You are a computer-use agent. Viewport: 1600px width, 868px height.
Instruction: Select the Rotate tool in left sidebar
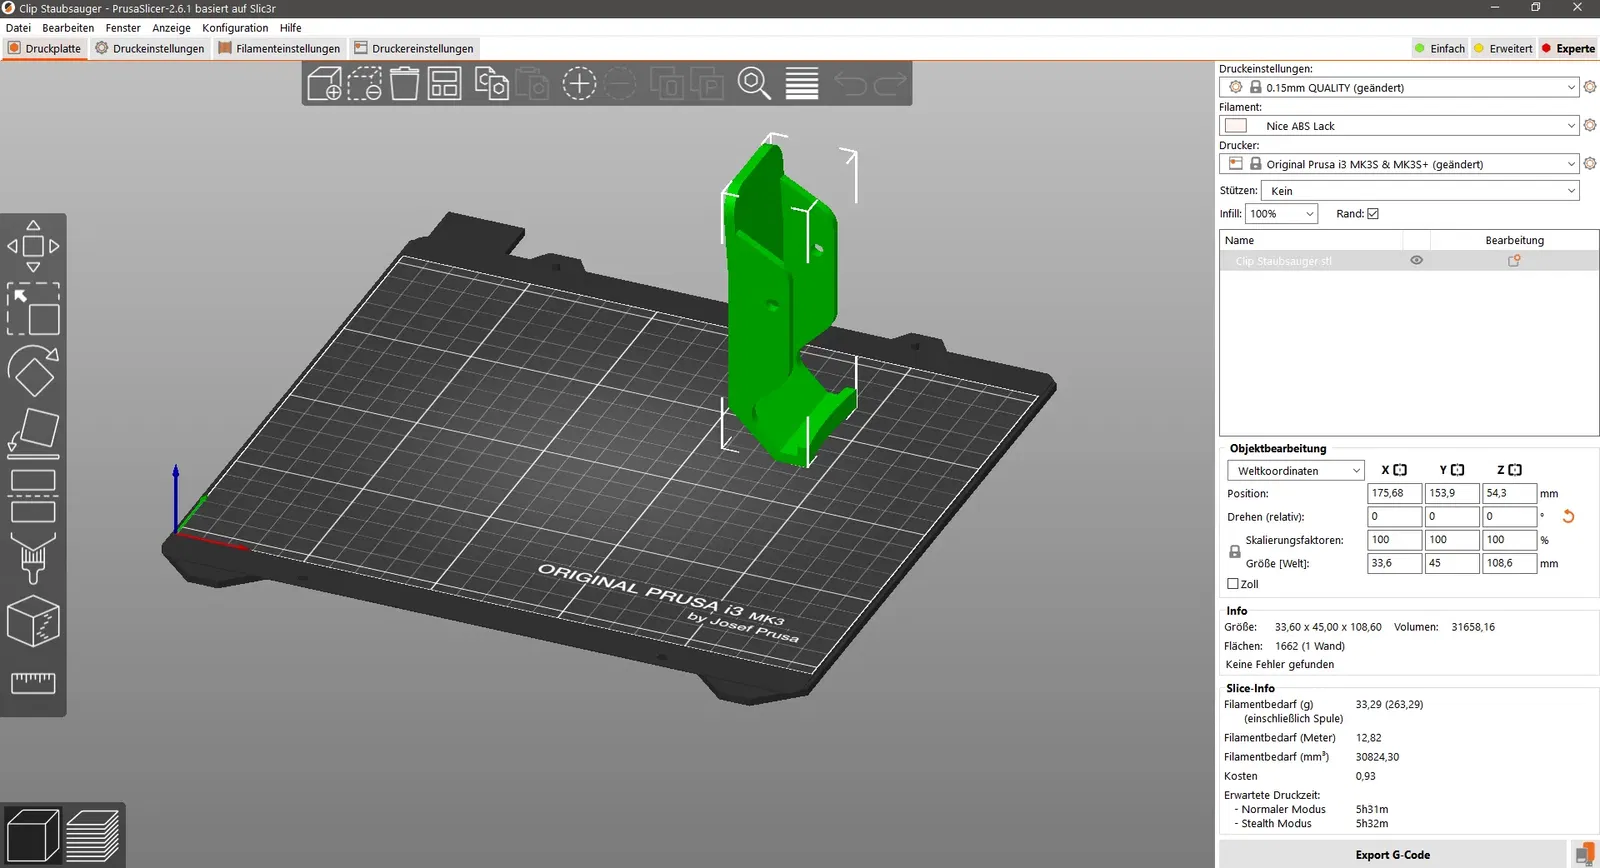33,371
